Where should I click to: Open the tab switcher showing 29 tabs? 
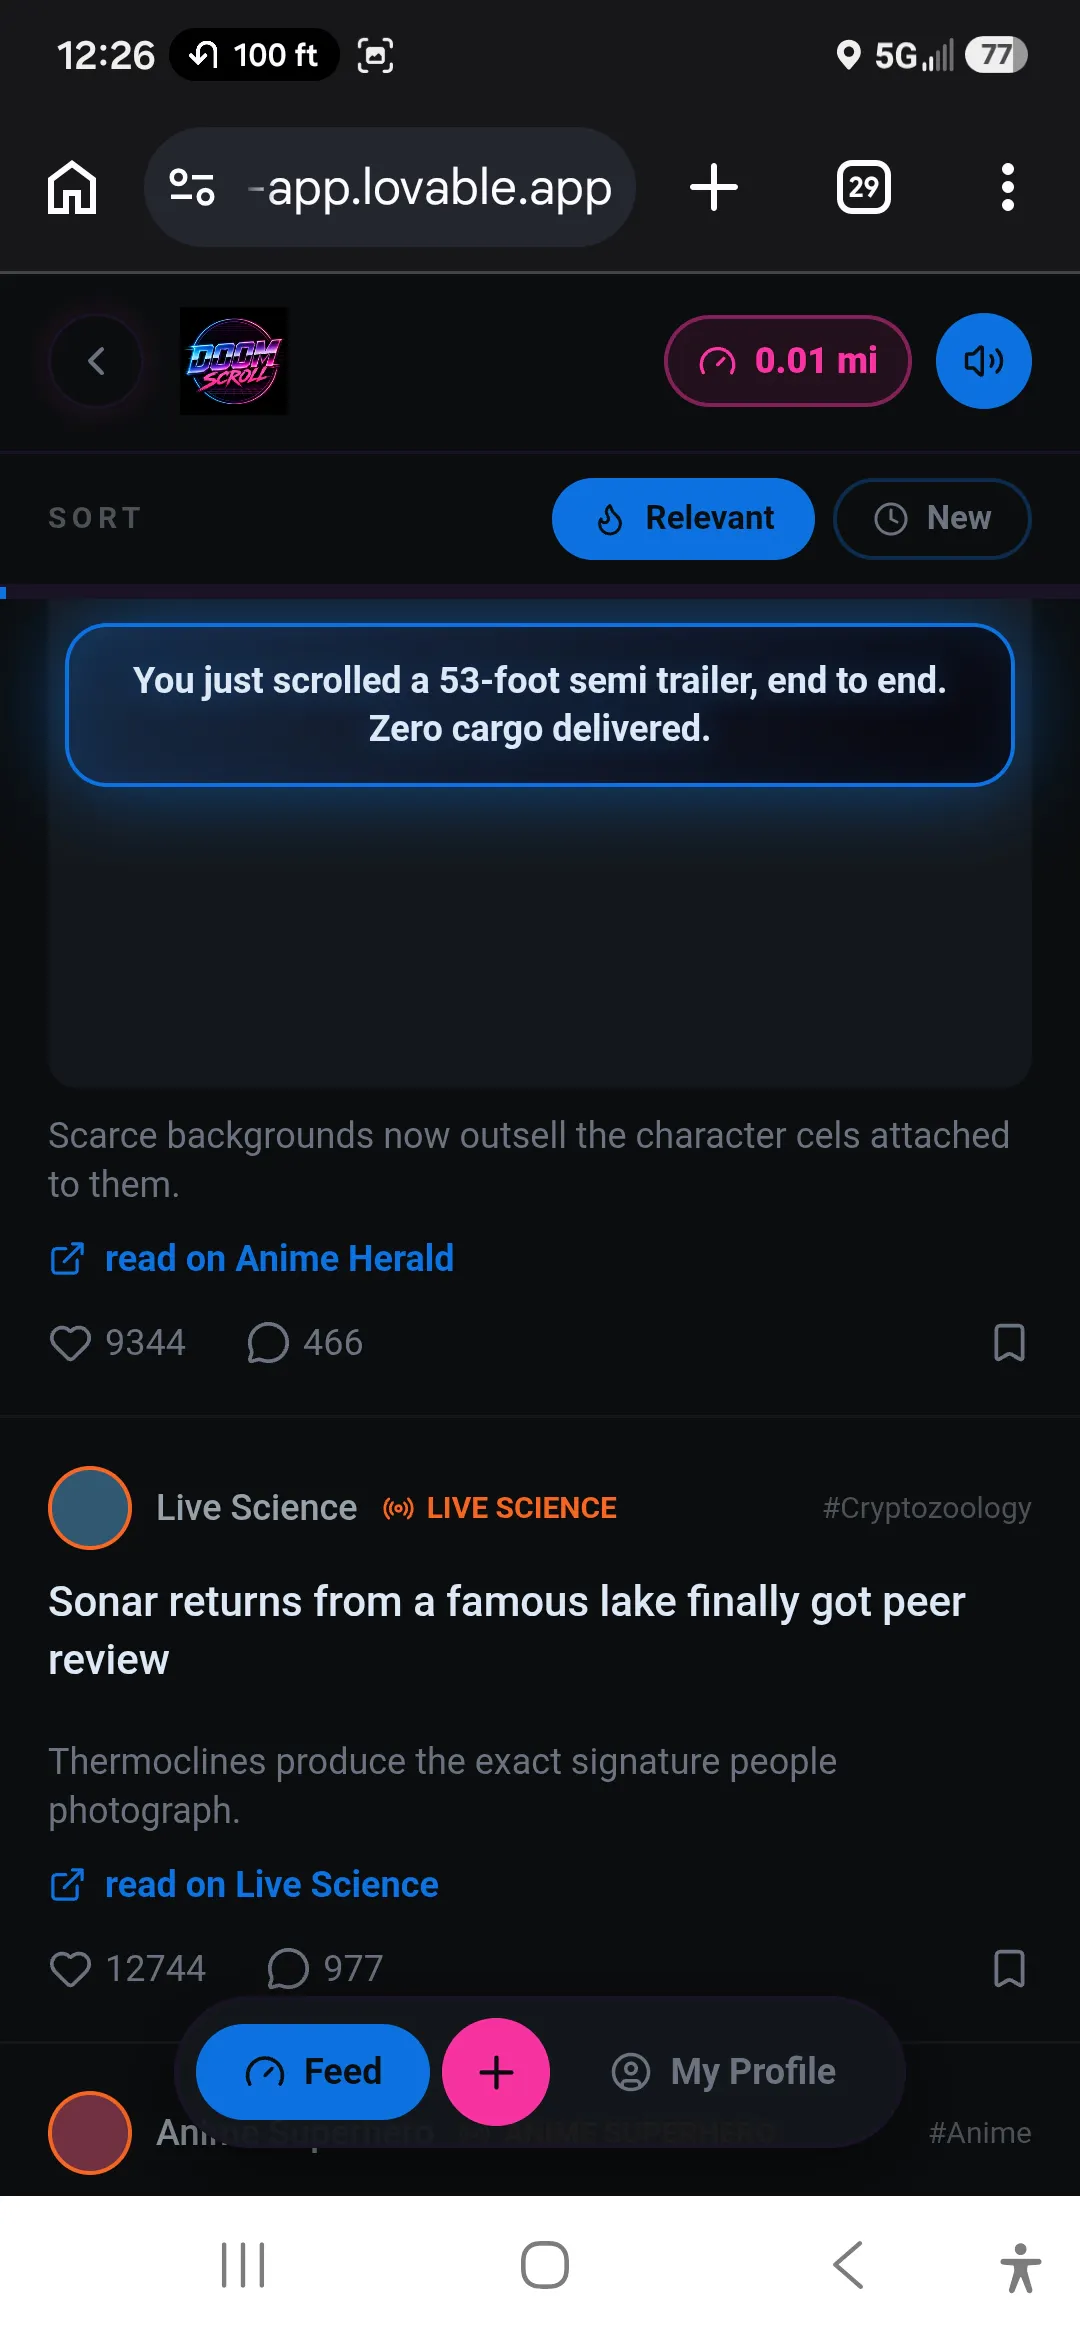[863, 187]
